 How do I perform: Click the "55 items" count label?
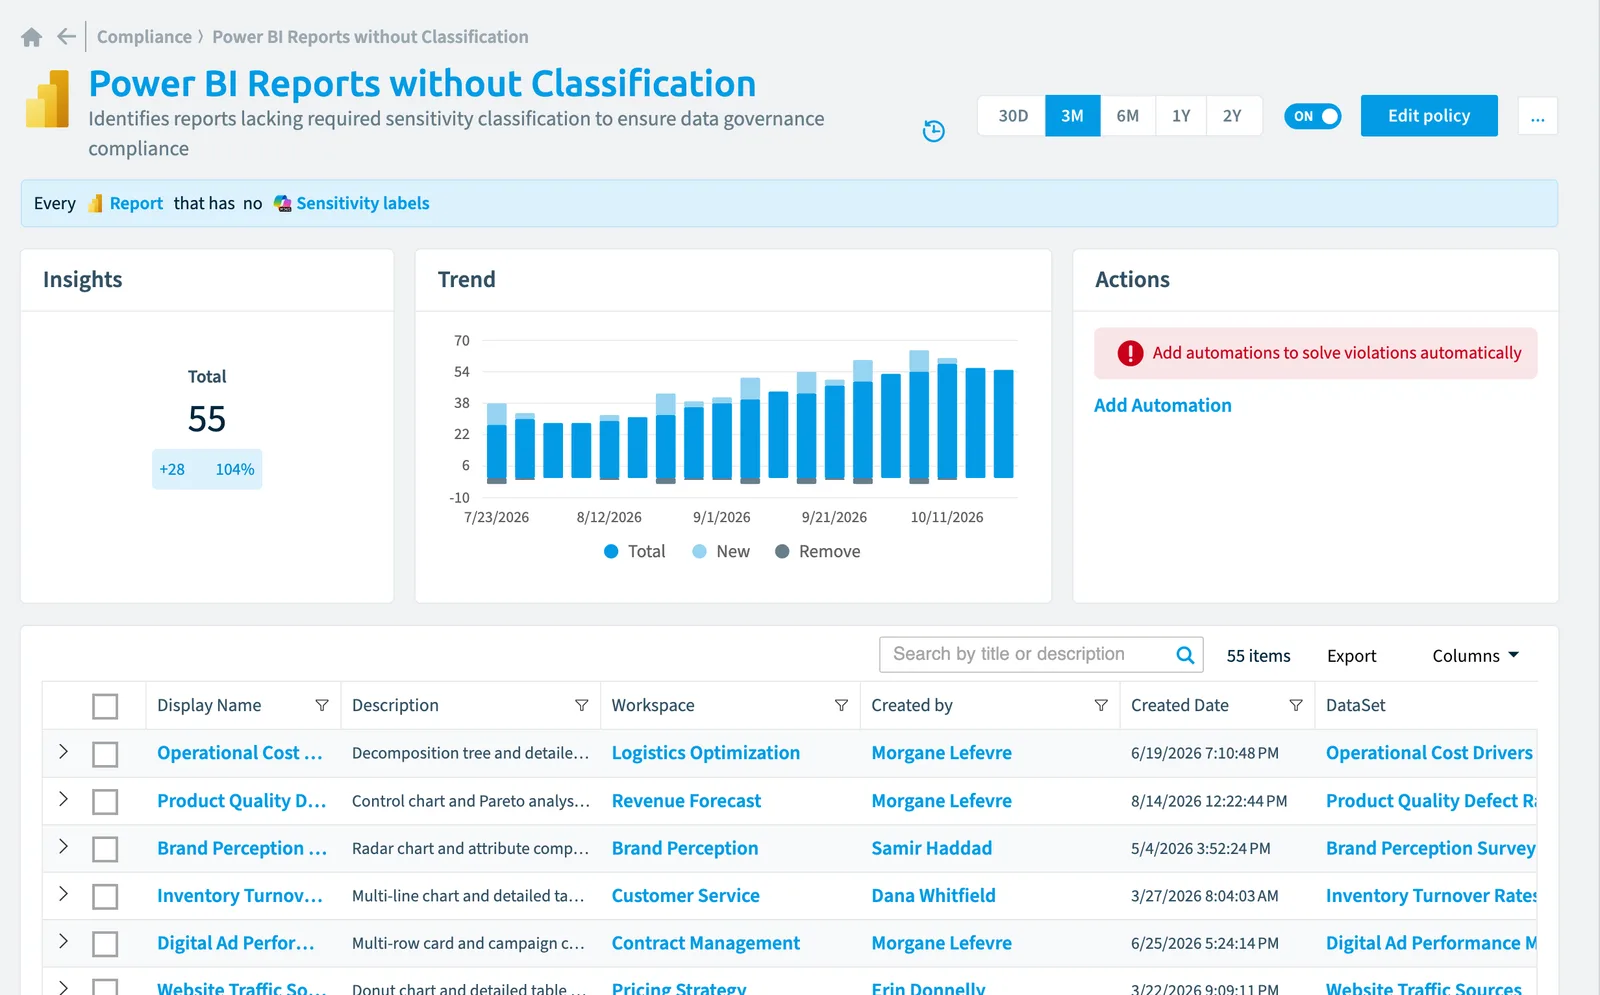[x=1258, y=656]
